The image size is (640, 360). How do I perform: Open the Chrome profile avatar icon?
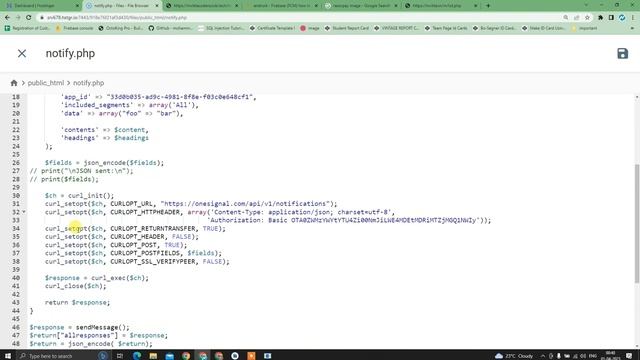(x=622, y=18)
